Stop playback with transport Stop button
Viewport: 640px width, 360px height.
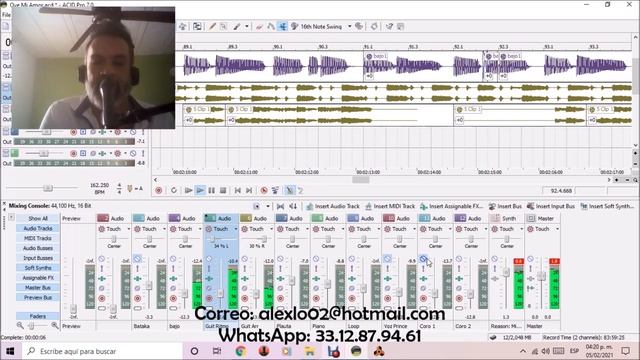click(223, 191)
